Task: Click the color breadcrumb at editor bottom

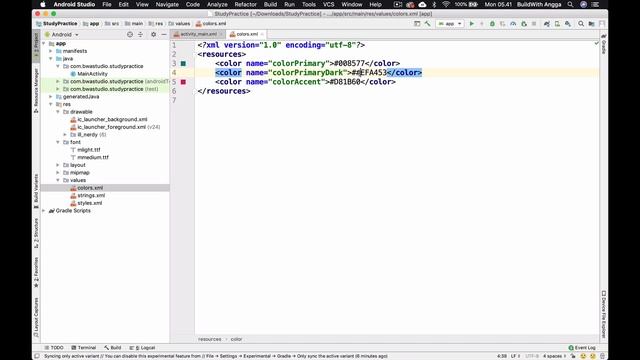Action: click(236, 339)
